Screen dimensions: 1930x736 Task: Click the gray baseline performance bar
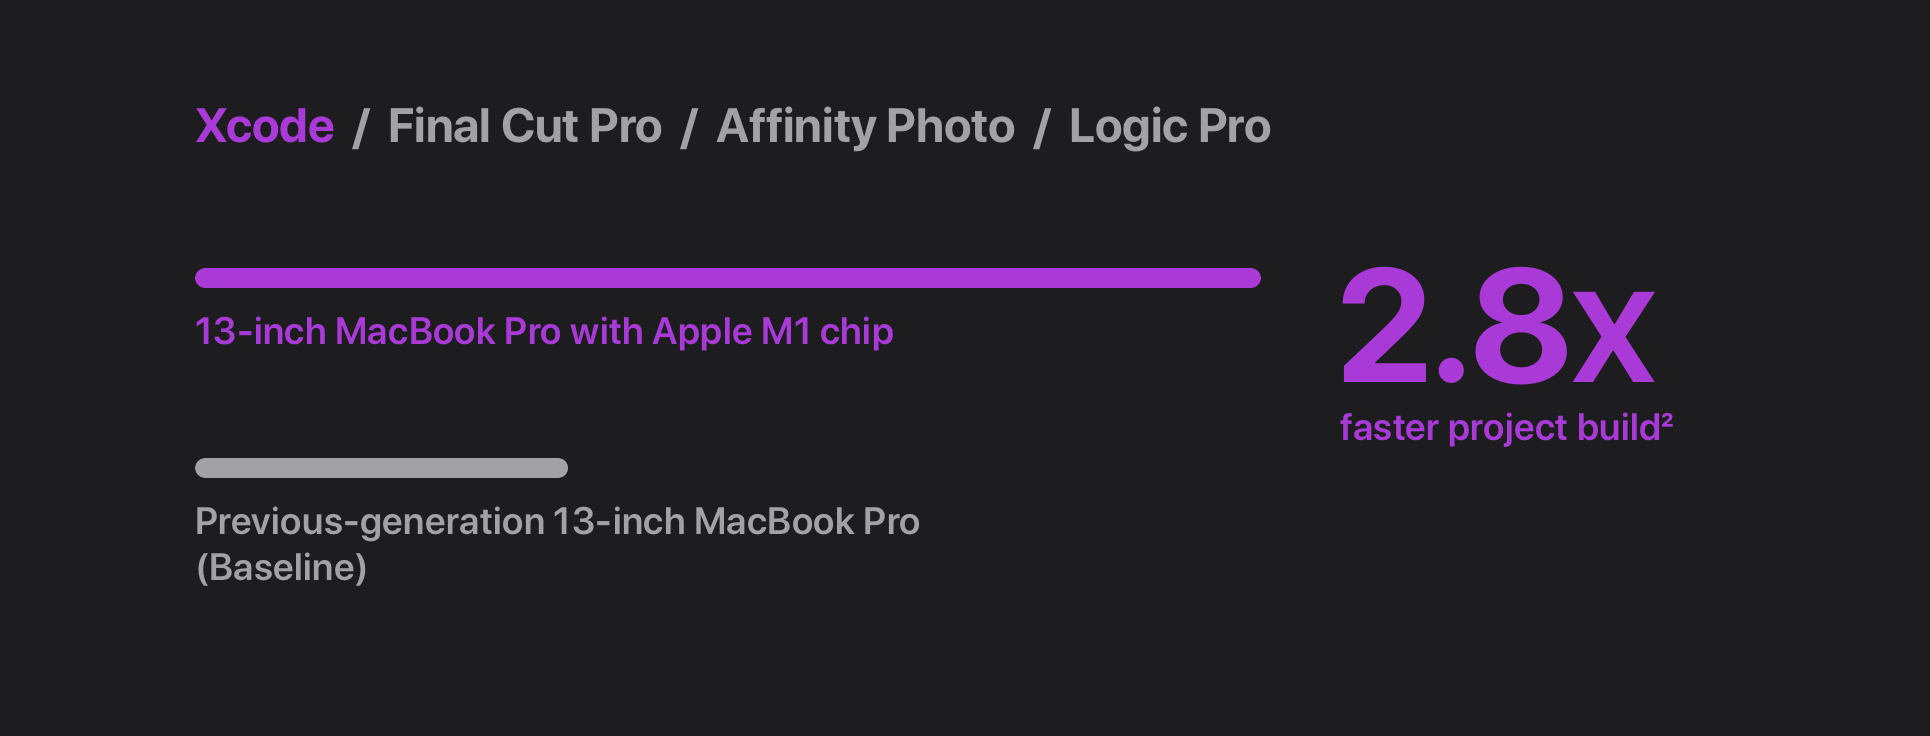click(x=381, y=468)
